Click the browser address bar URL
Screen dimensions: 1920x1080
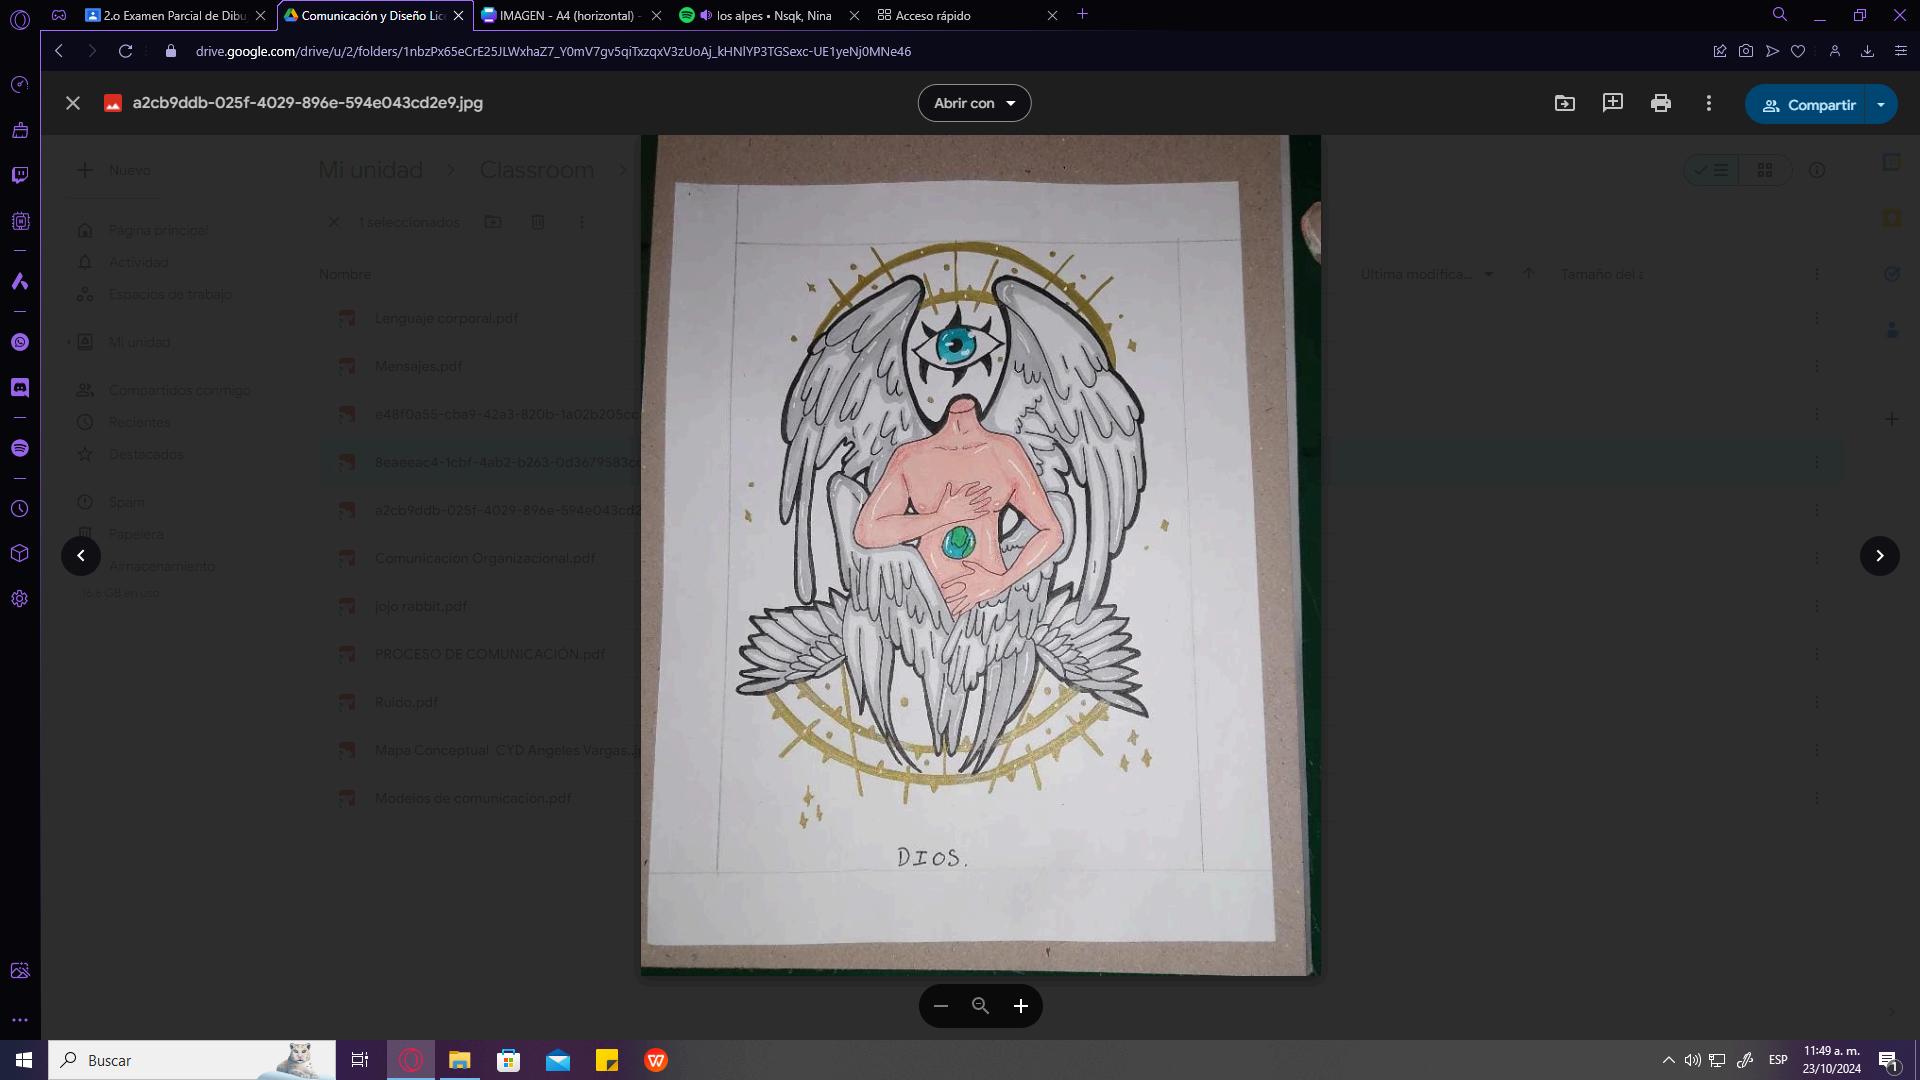pyautogui.click(x=553, y=51)
